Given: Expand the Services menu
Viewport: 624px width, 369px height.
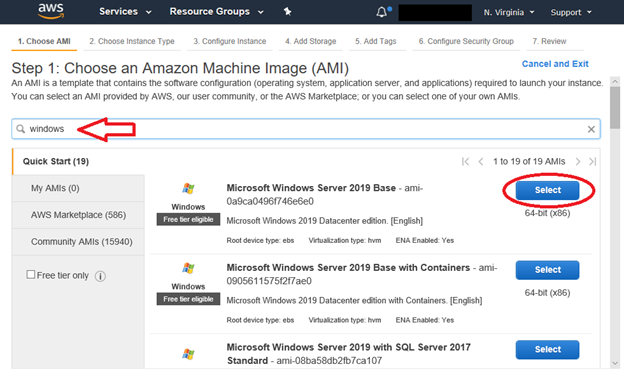Looking at the screenshot, I should tap(125, 12).
